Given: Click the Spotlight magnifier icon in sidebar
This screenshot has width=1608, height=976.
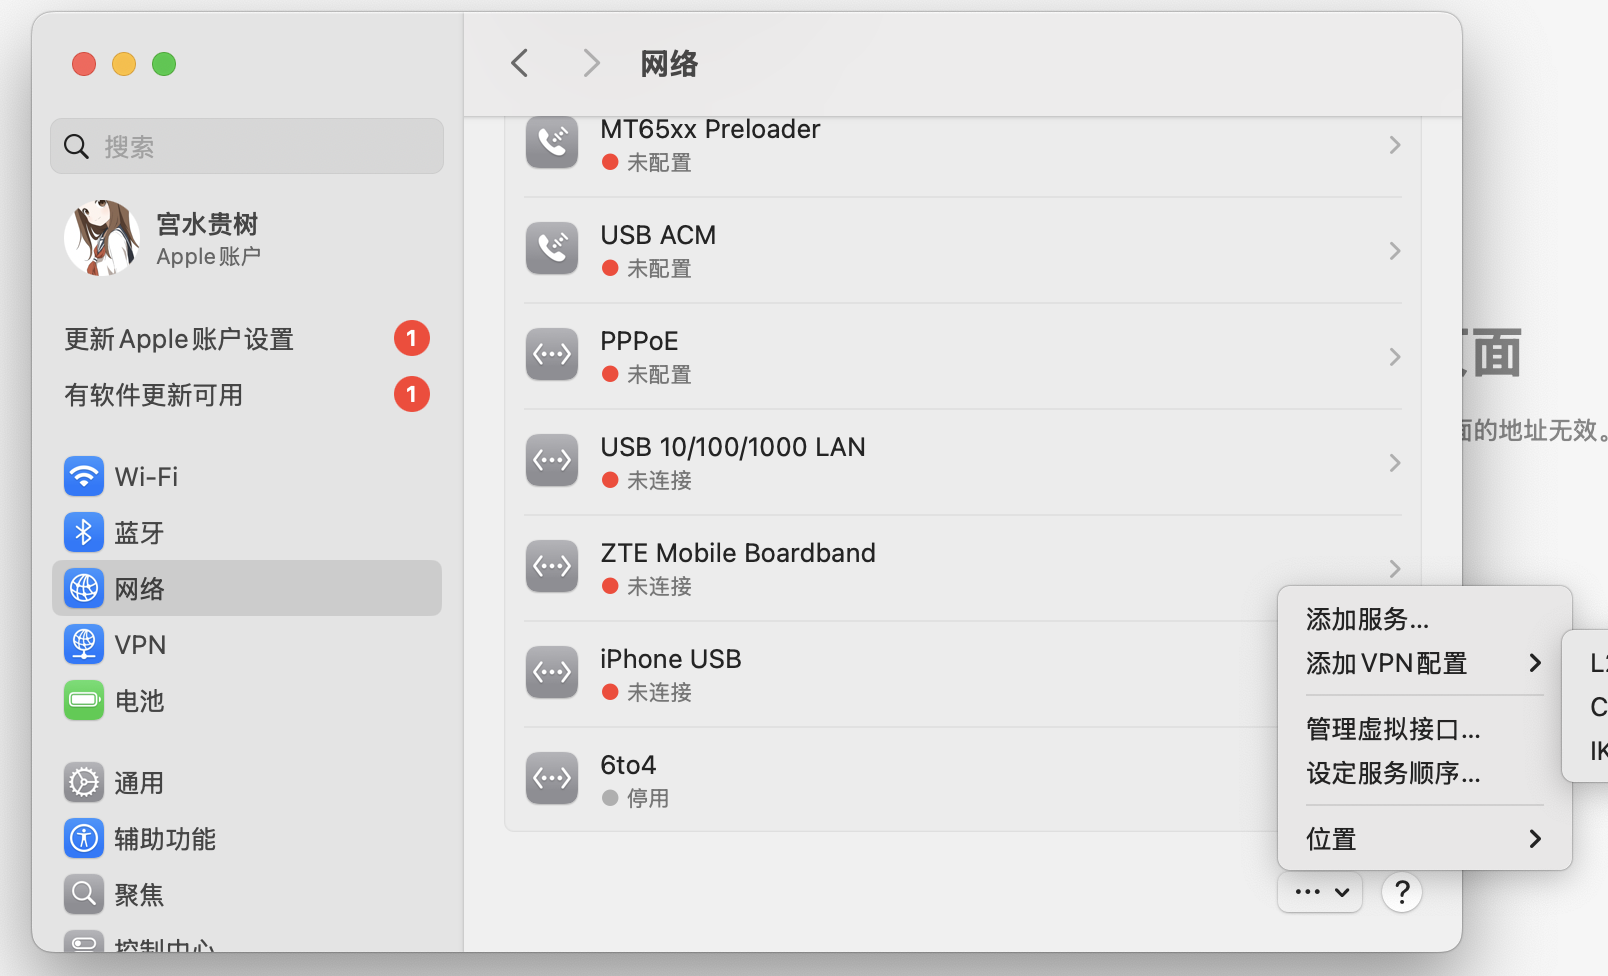Looking at the screenshot, I should pyautogui.click(x=84, y=894).
